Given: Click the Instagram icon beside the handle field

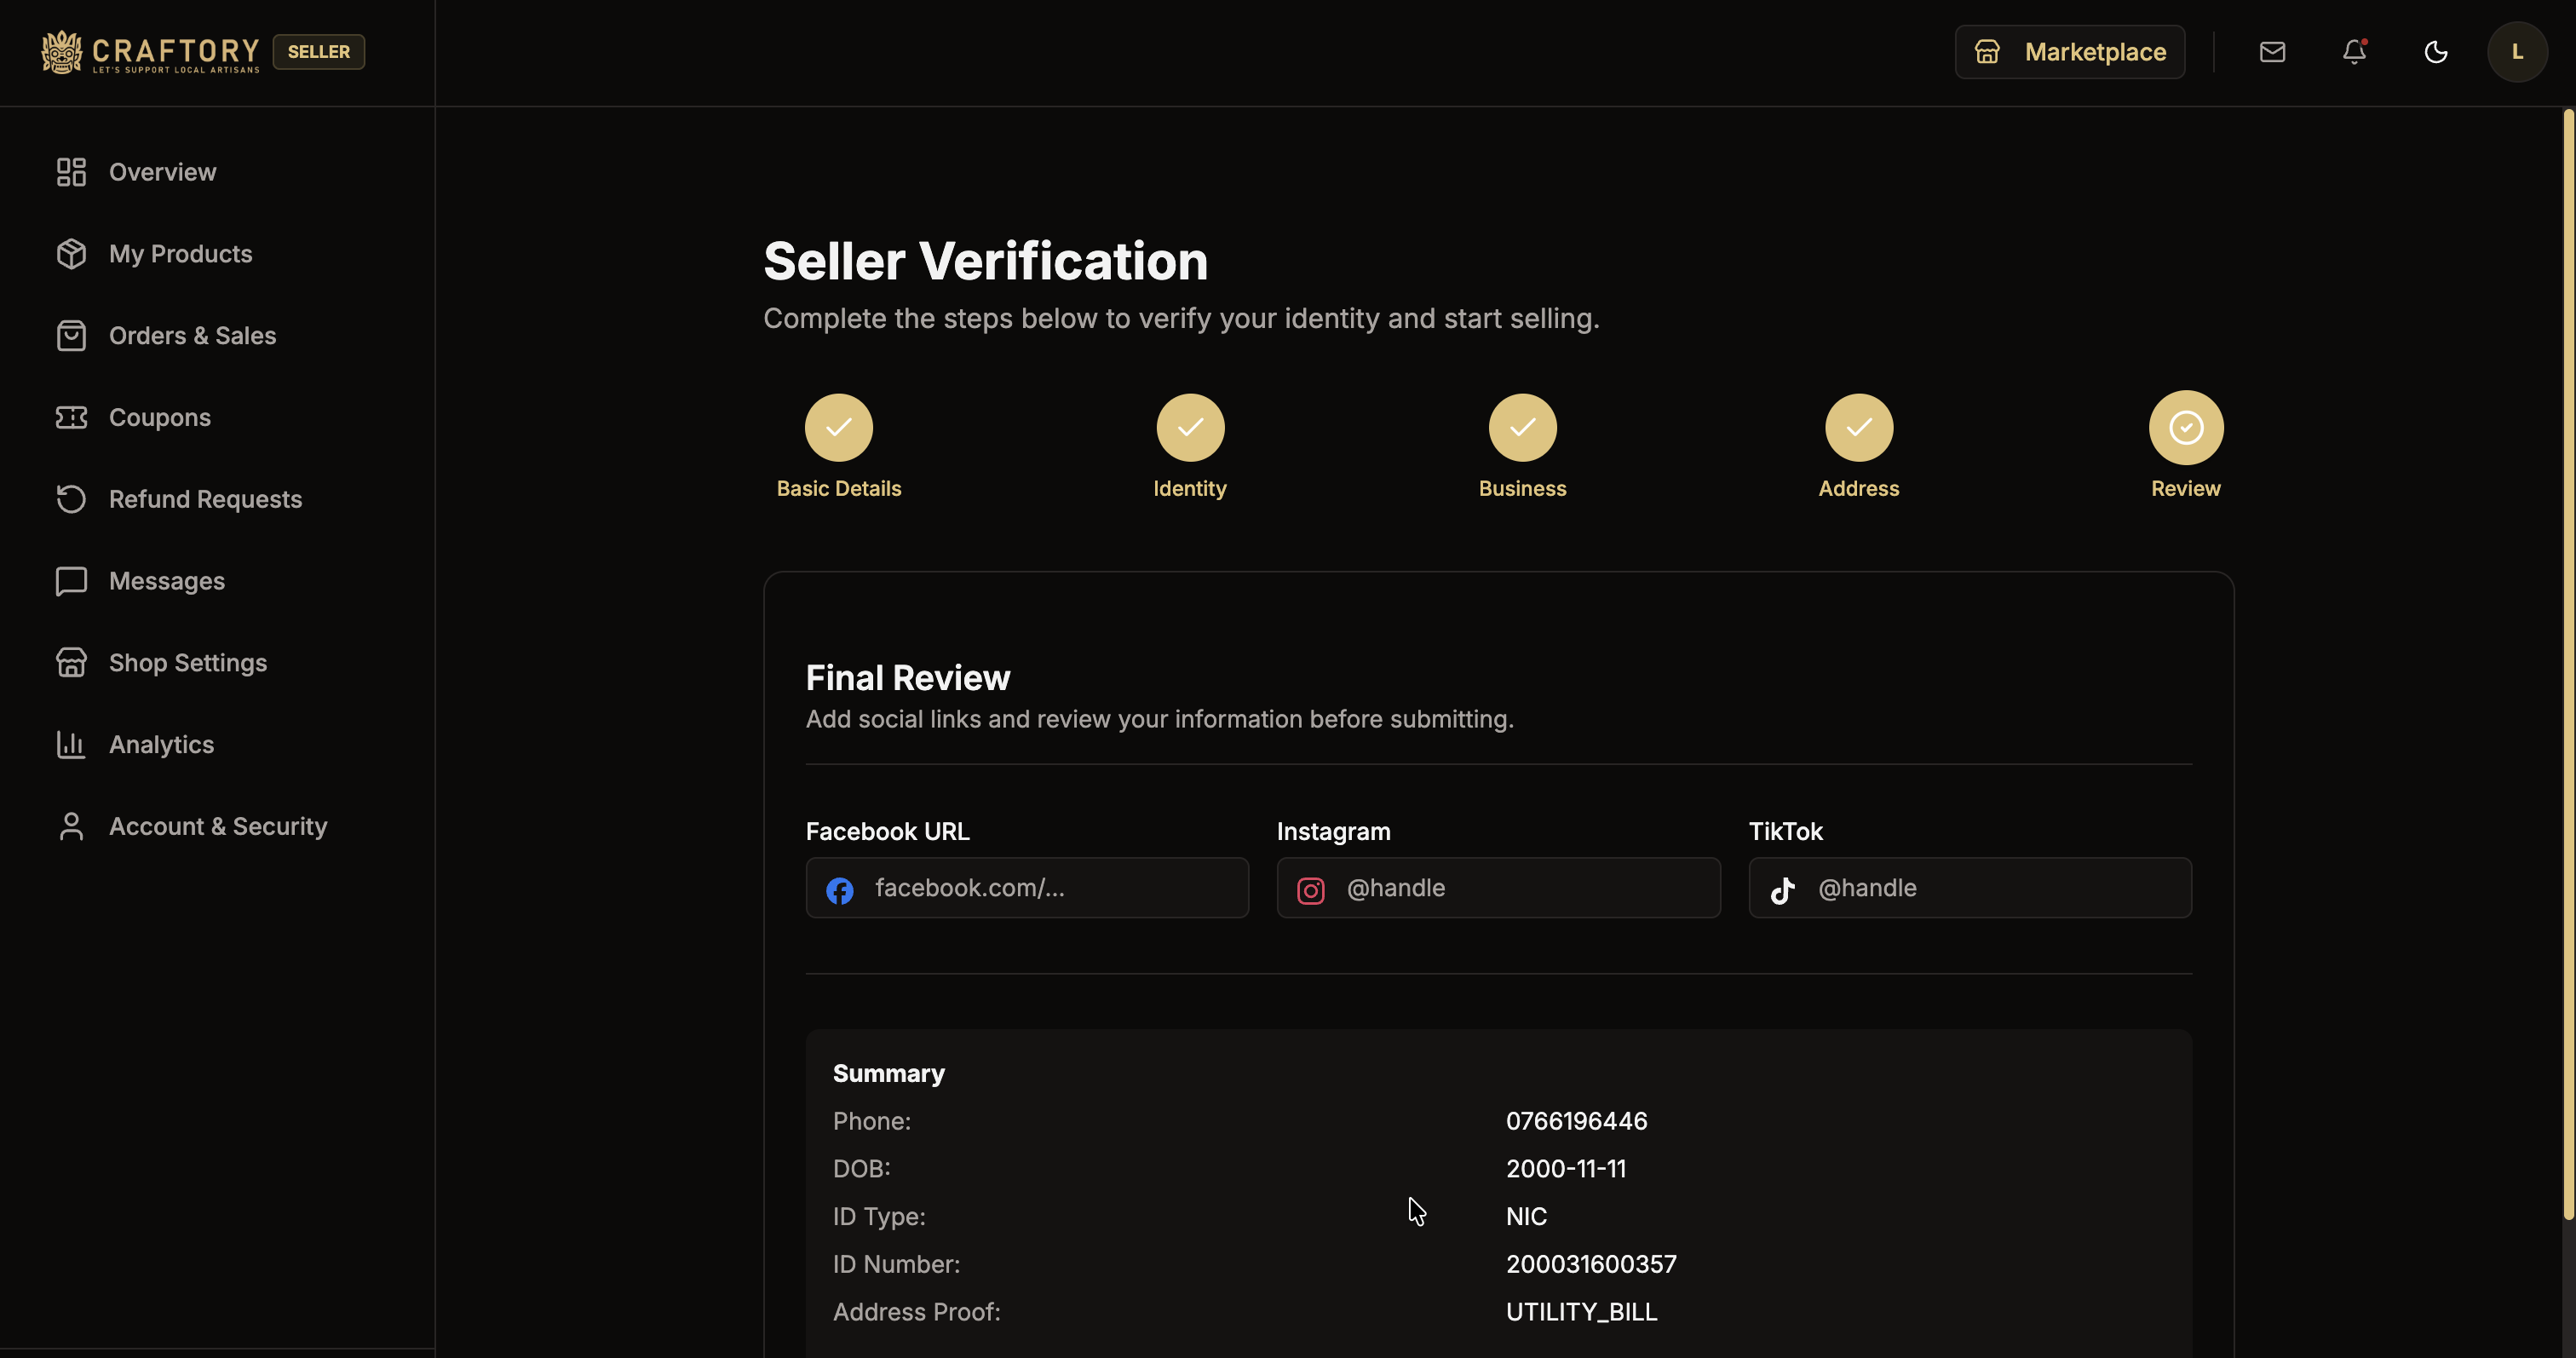Looking at the screenshot, I should coord(1312,889).
